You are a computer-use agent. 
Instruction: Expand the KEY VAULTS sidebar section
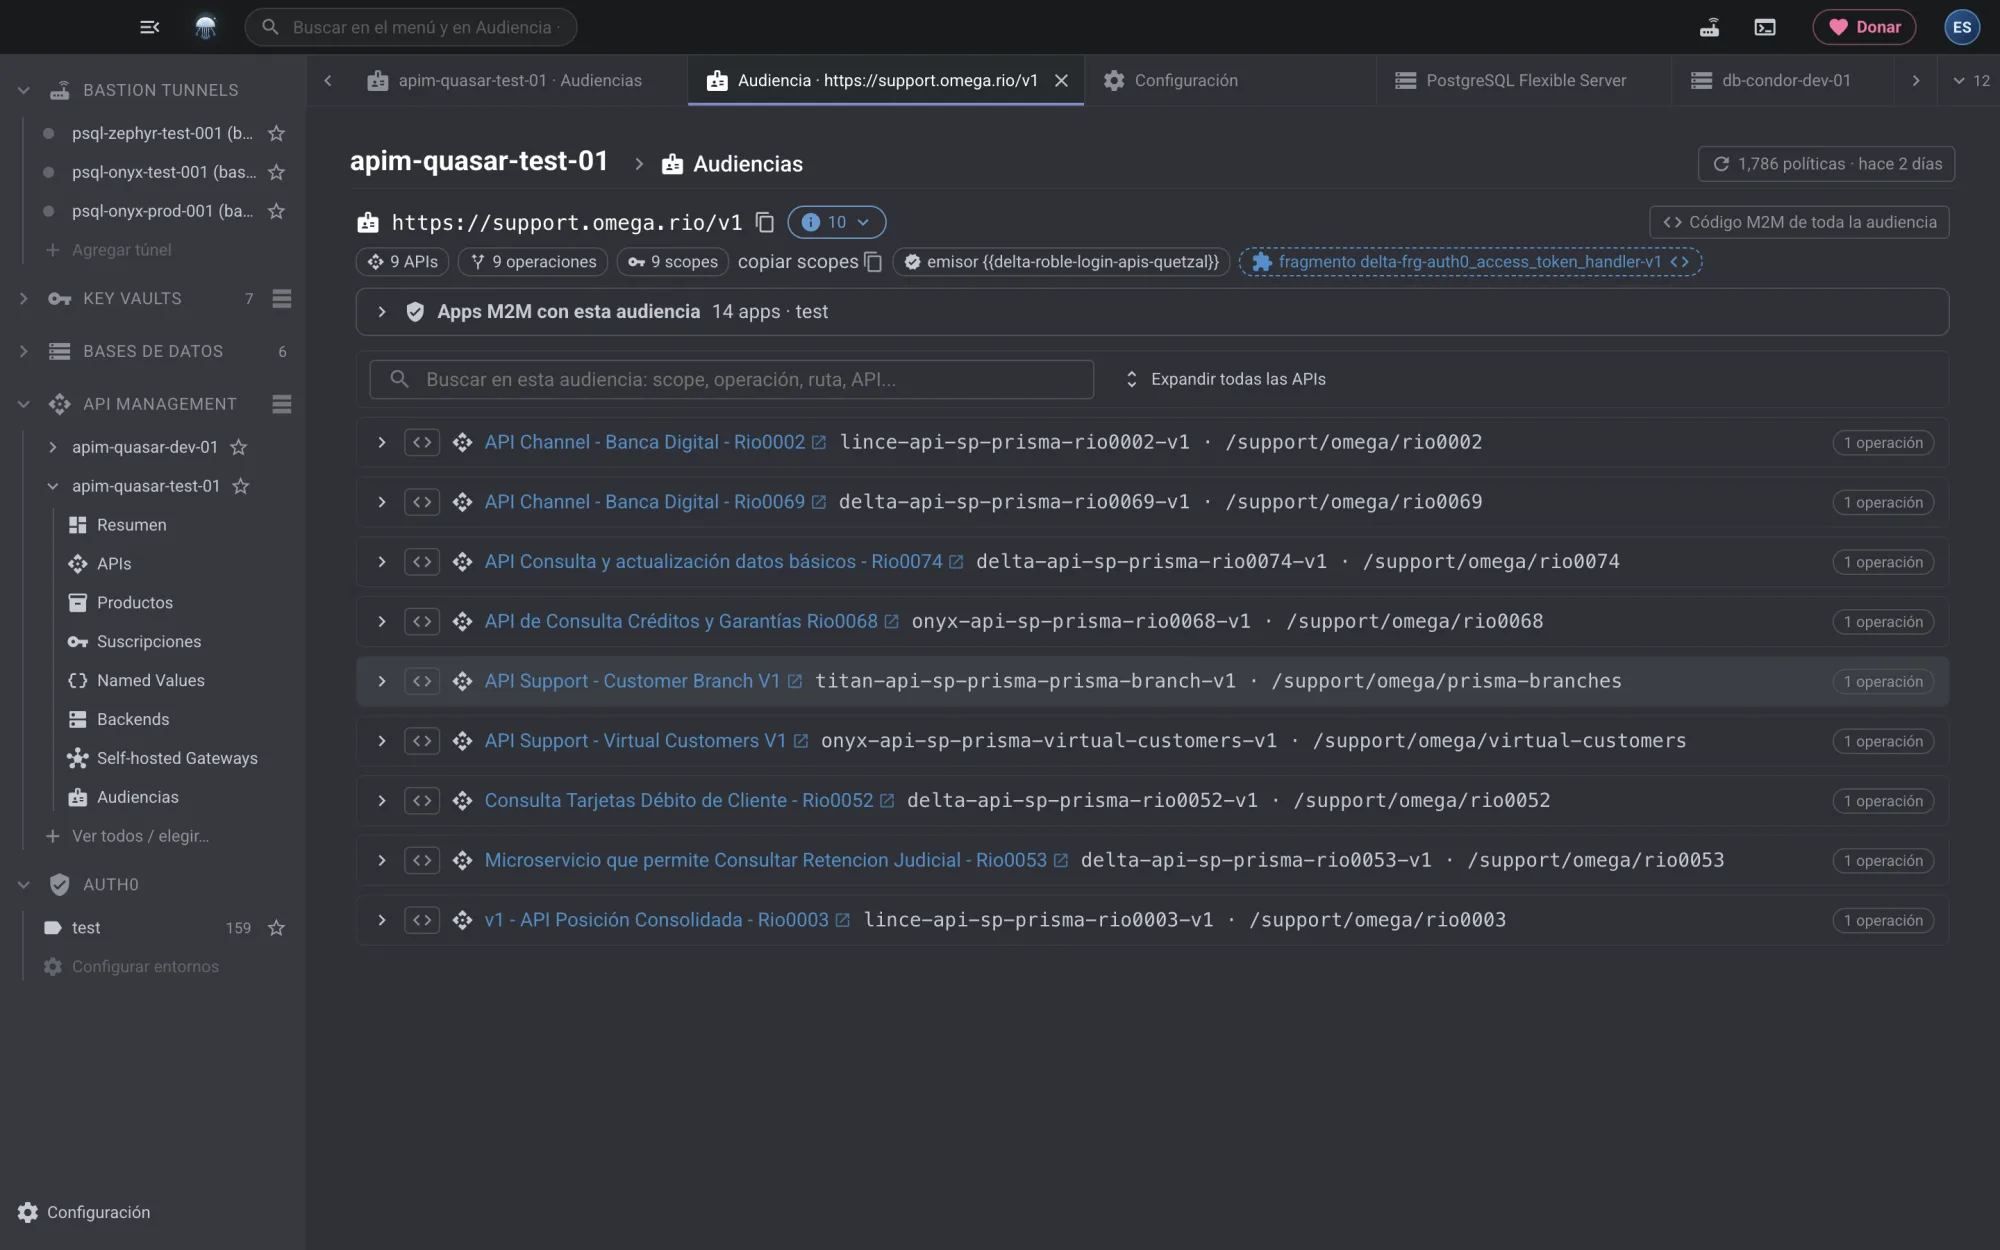(x=24, y=298)
